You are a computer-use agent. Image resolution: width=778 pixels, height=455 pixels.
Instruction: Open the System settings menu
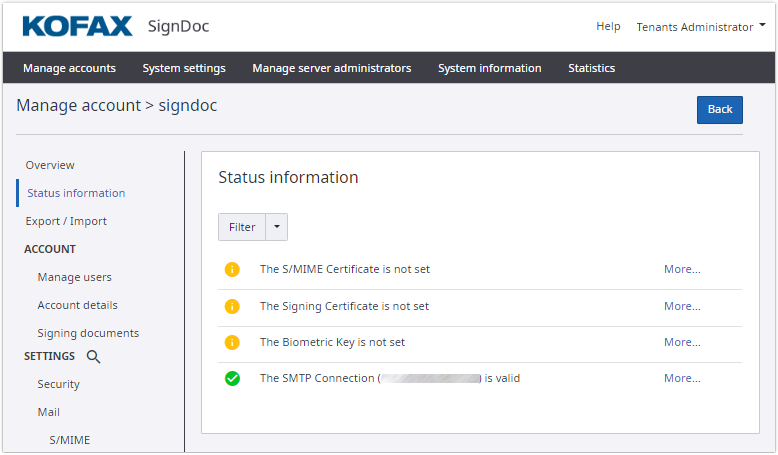click(x=184, y=68)
